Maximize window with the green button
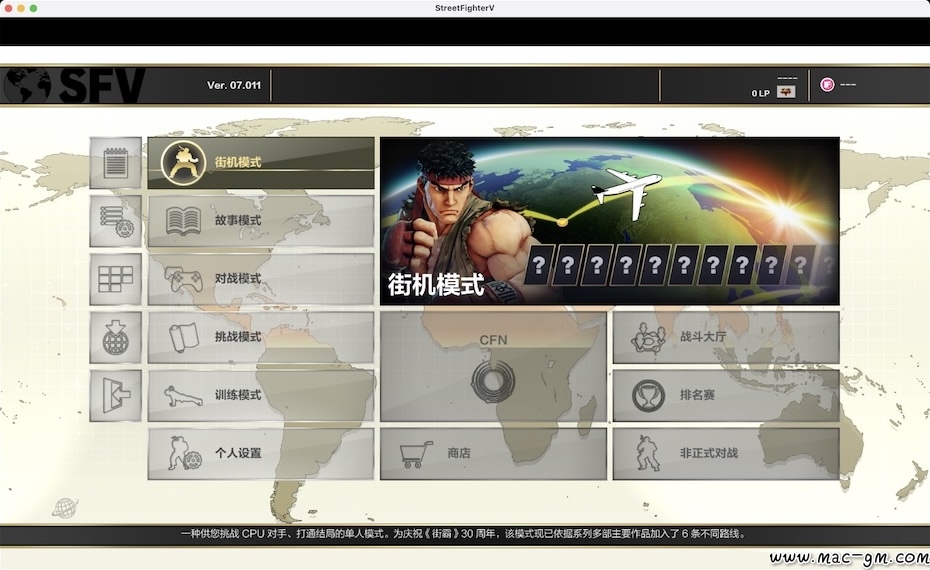The width and height of the screenshot is (930, 570). 33,8
